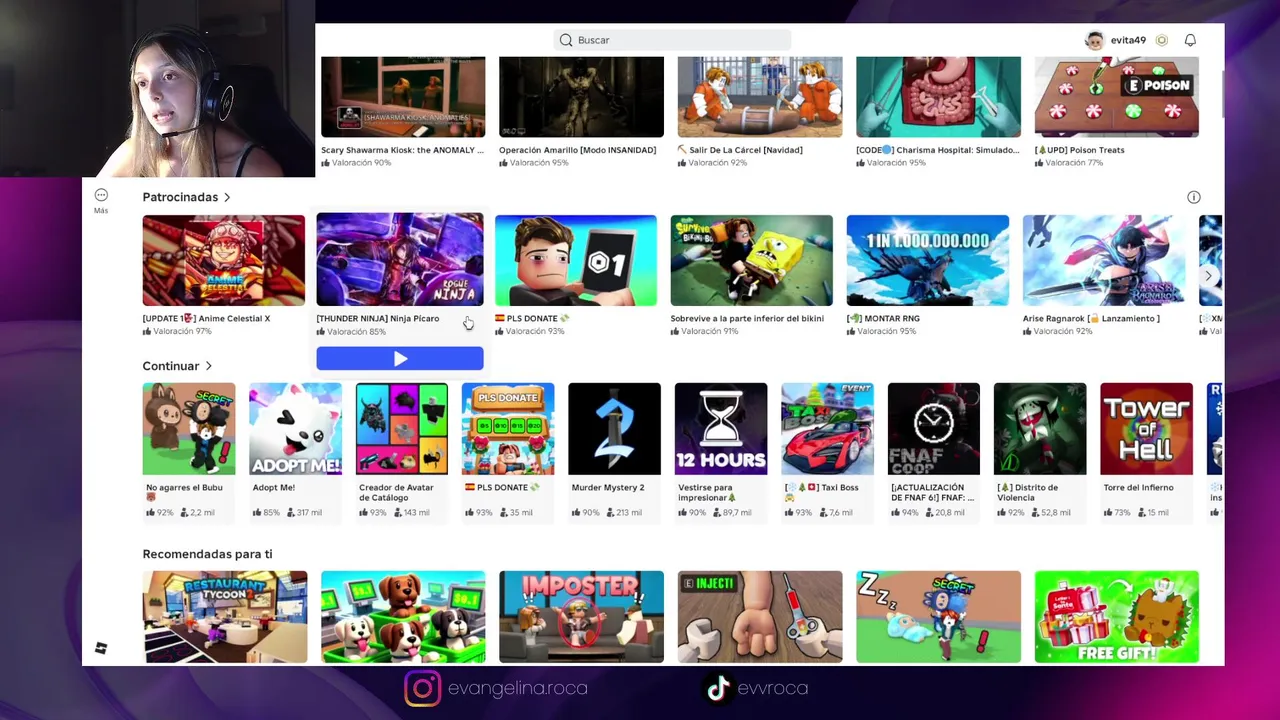Image resolution: width=1280 pixels, height=720 pixels.
Task: Open MONTAR RNG thumbnail
Action: point(927,260)
